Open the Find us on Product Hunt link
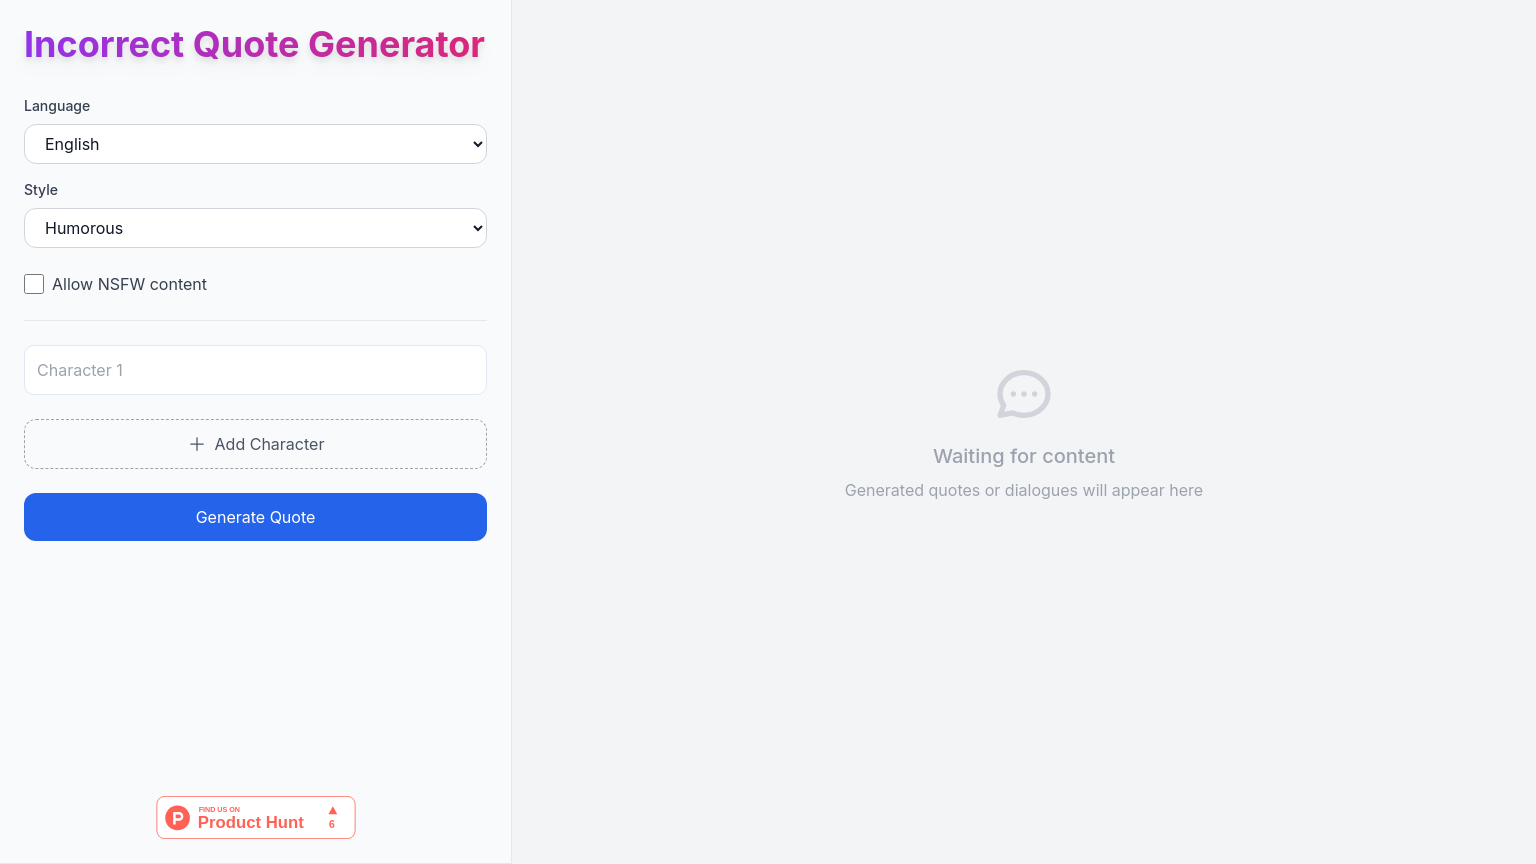 (x=255, y=817)
